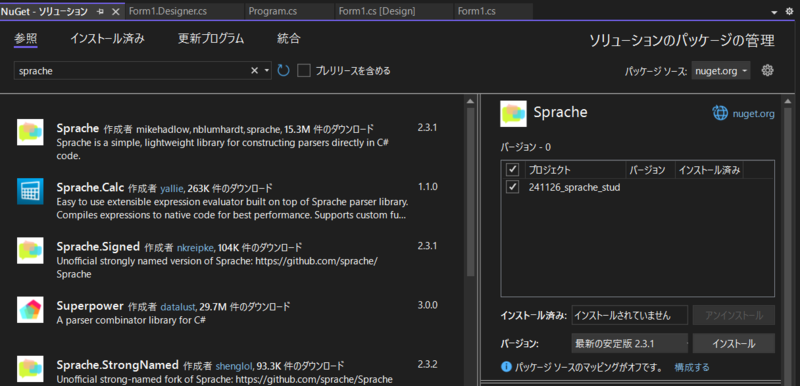Uncheck the 241126_sprache_stud project checkbox
This screenshot has height=386, width=800.
[512, 187]
